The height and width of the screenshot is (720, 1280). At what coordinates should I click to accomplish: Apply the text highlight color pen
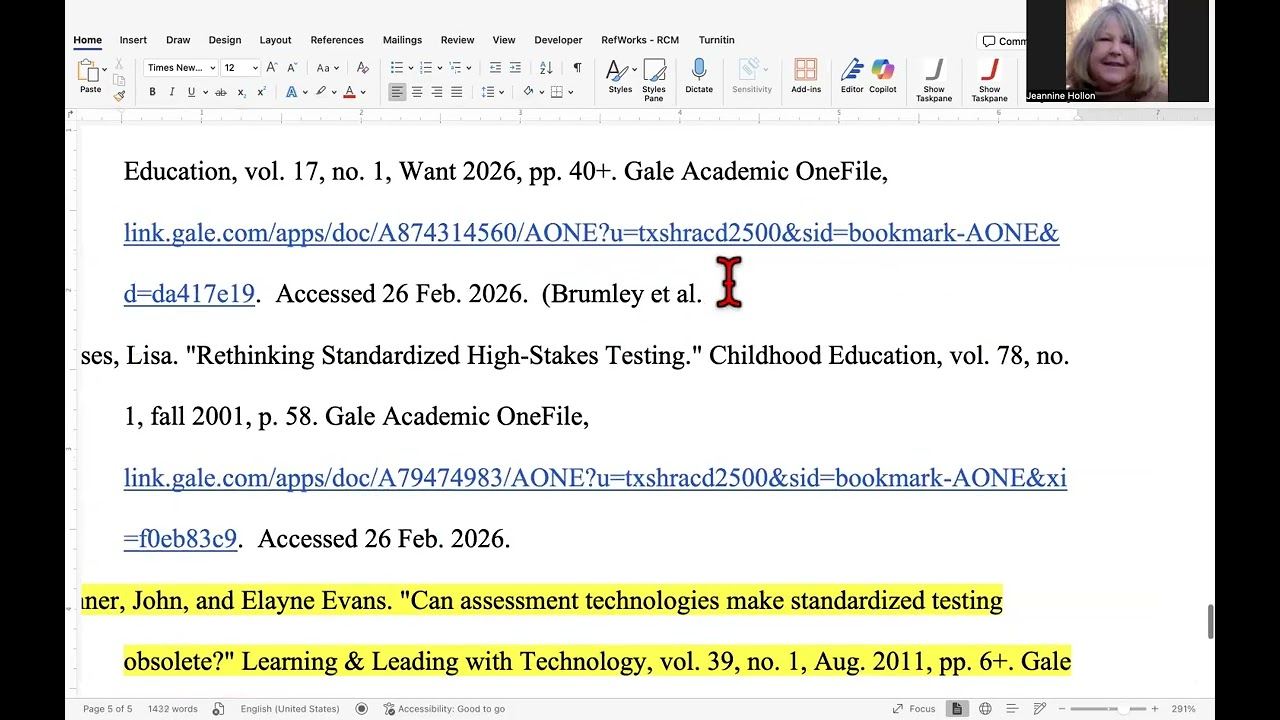click(x=321, y=92)
